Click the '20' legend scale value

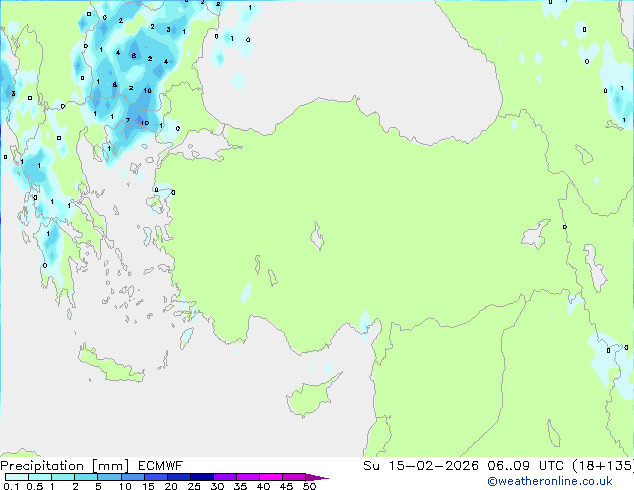click(x=171, y=486)
